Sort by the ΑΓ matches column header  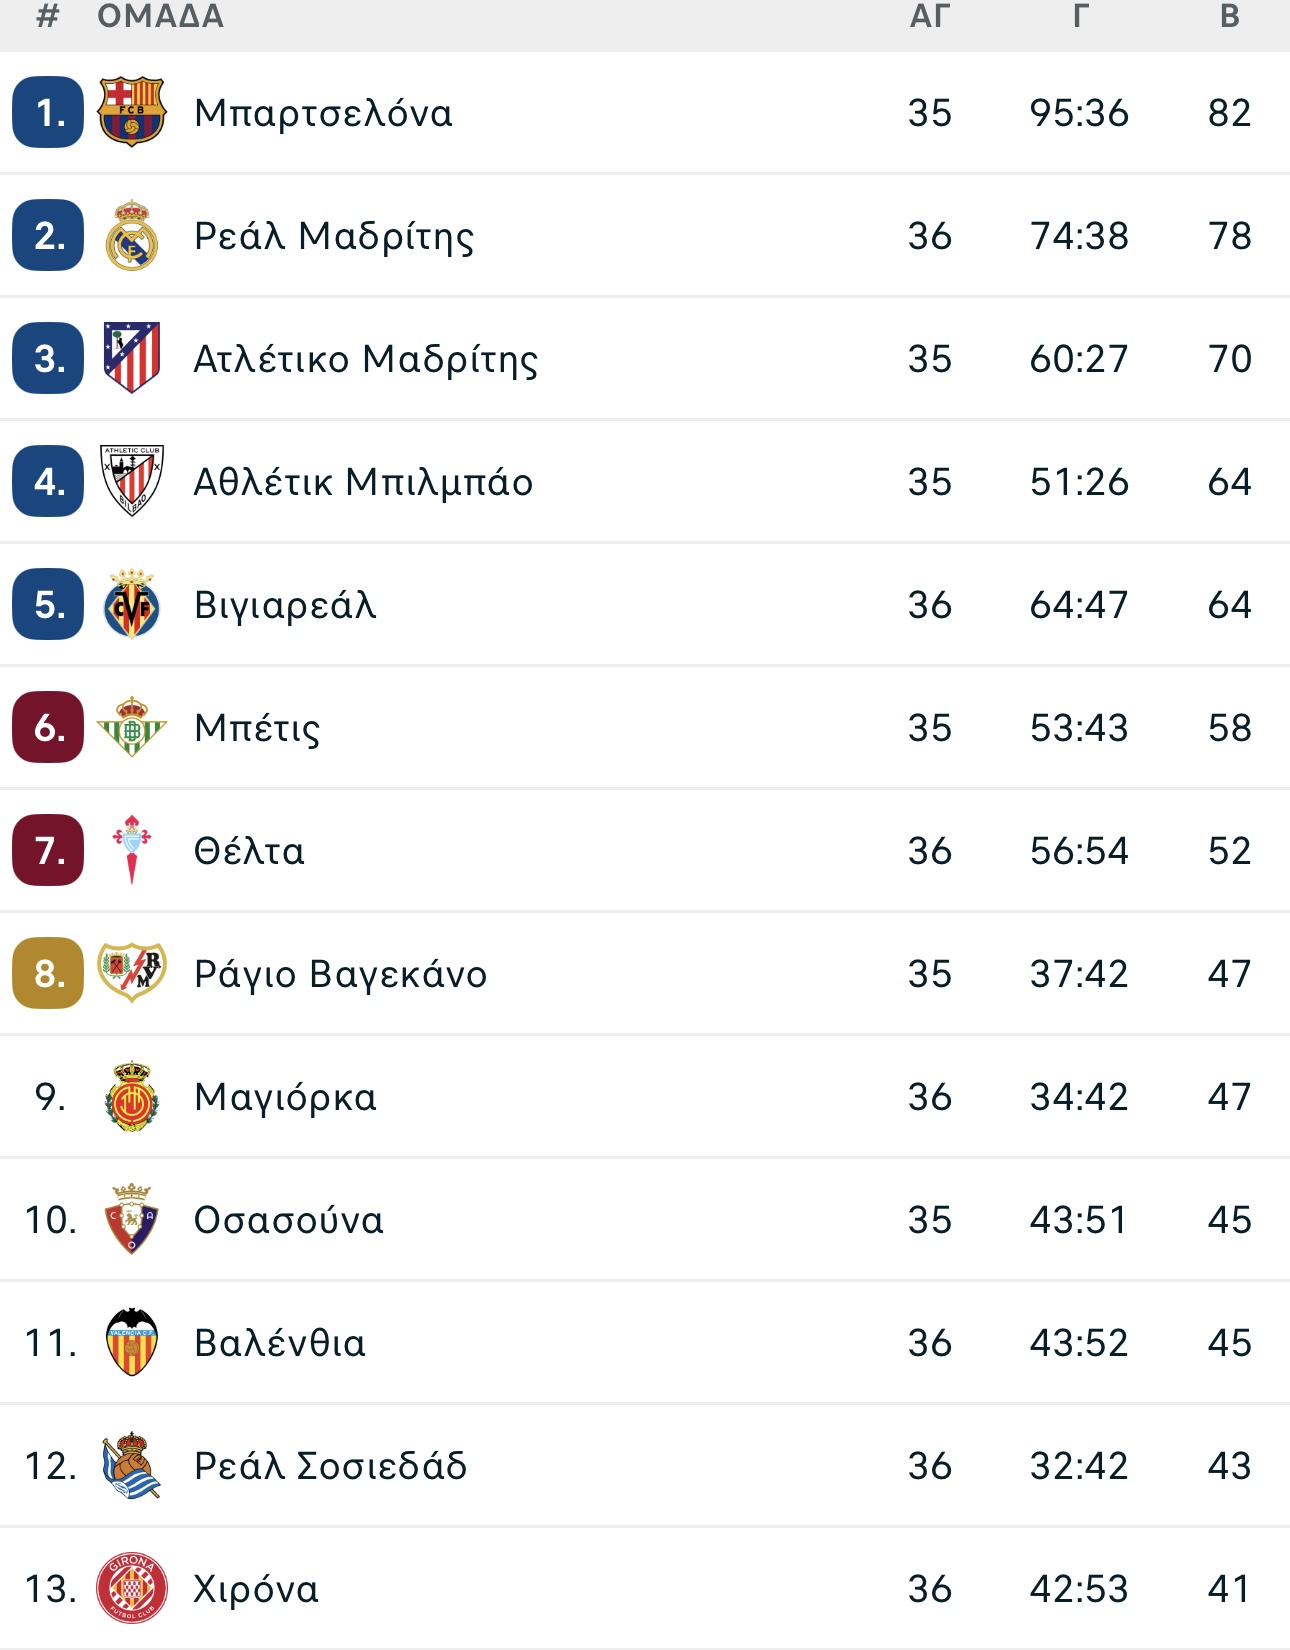(929, 16)
